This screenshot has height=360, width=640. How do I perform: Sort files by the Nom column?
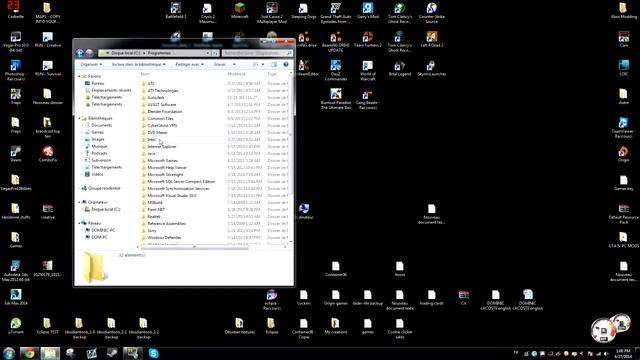(x=145, y=74)
